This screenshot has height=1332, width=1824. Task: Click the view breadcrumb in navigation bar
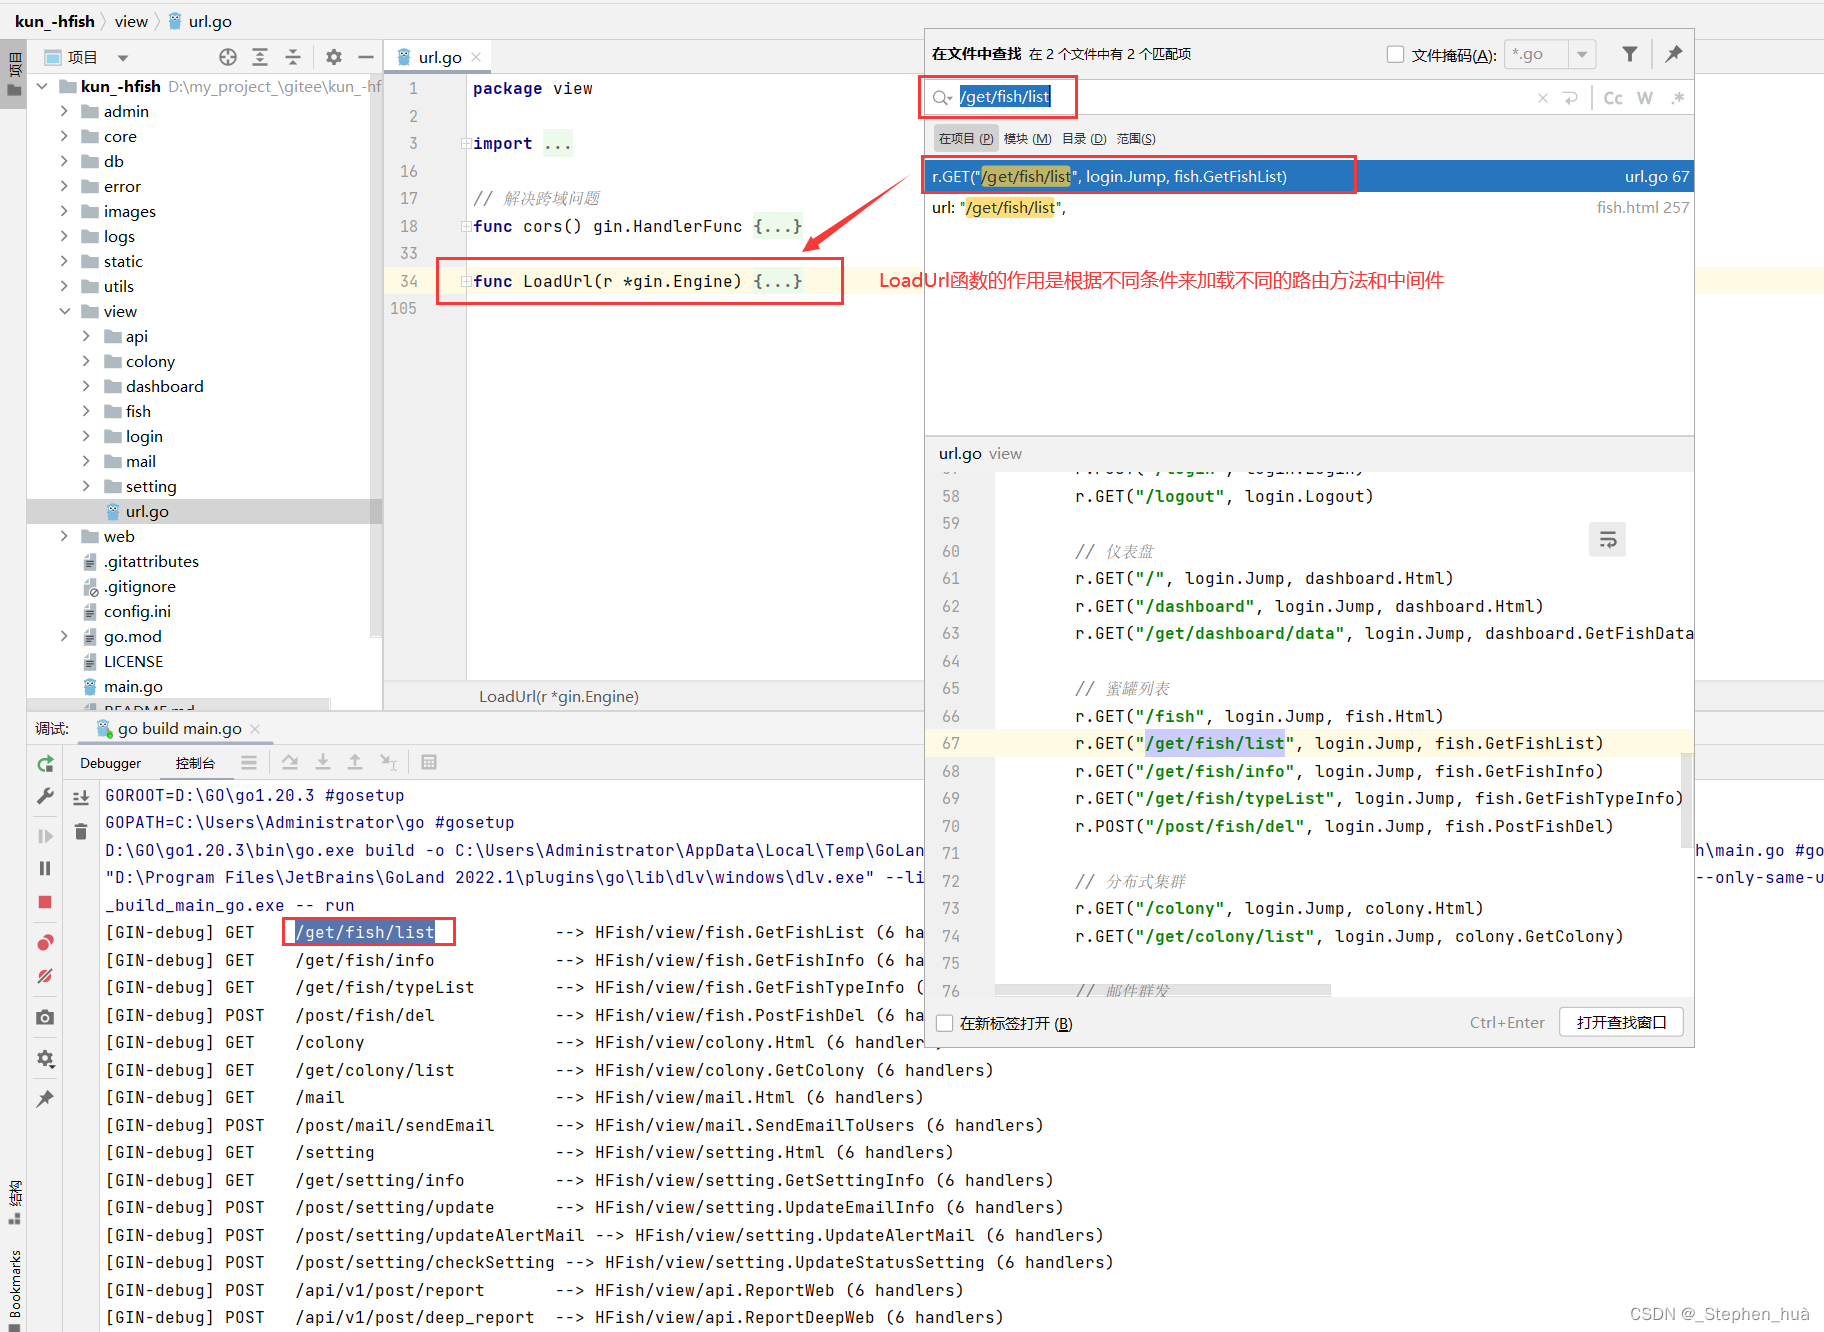[131, 21]
